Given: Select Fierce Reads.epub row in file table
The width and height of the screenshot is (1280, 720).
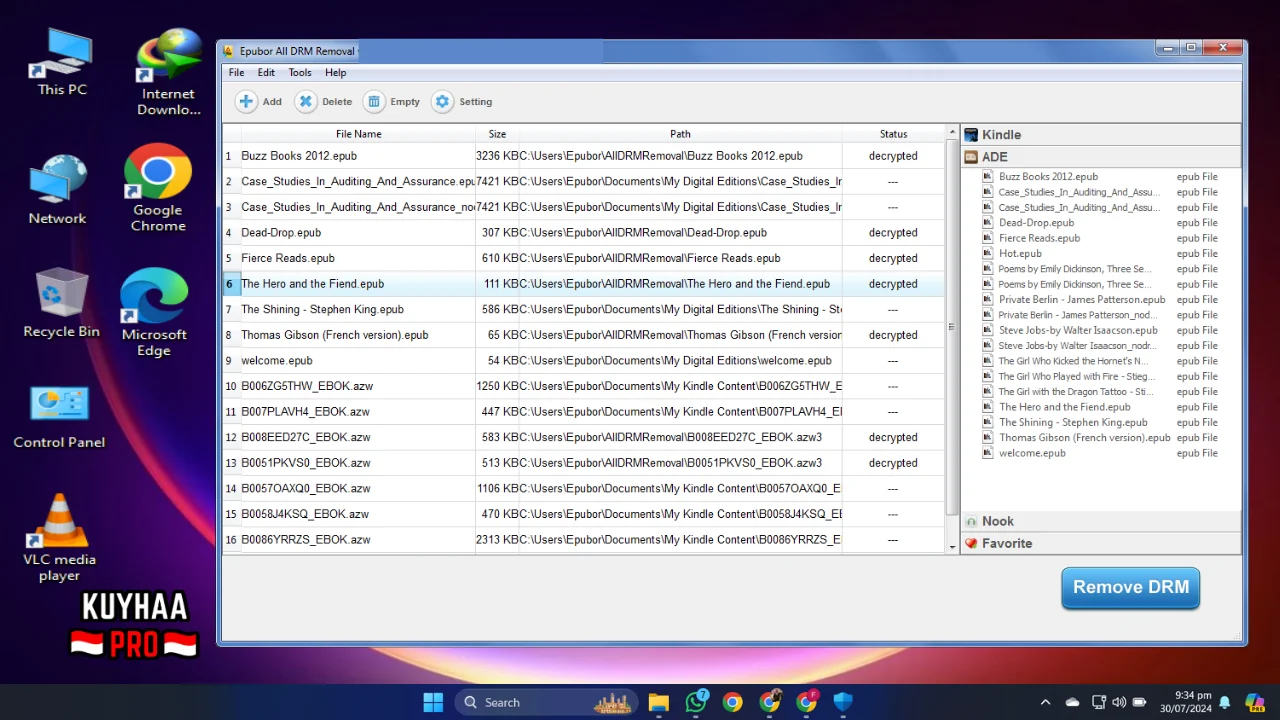Looking at the screenshot, I should (583, 258).
